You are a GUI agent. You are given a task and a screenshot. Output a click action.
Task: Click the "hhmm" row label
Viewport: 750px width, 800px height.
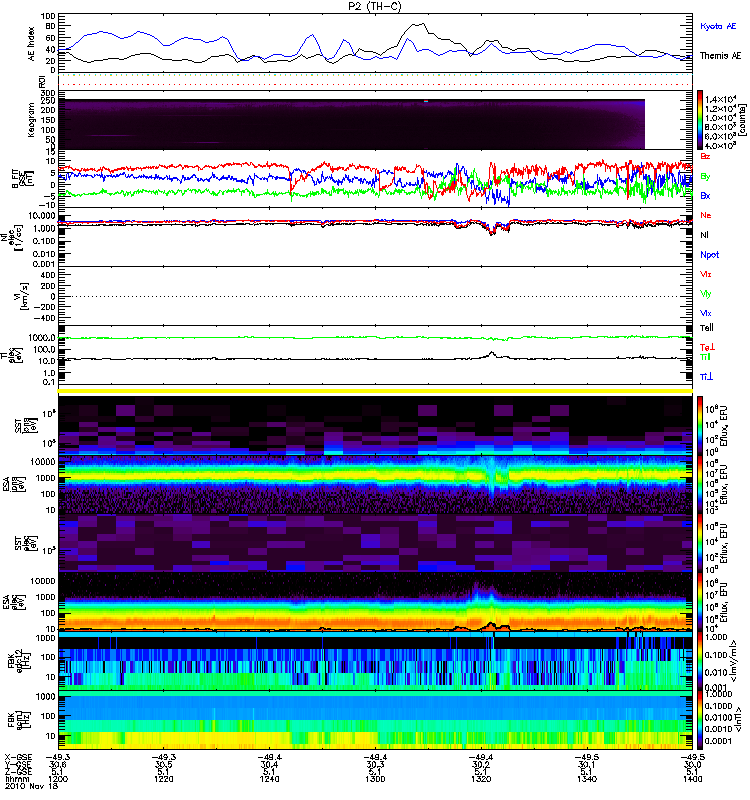(15, 779)
